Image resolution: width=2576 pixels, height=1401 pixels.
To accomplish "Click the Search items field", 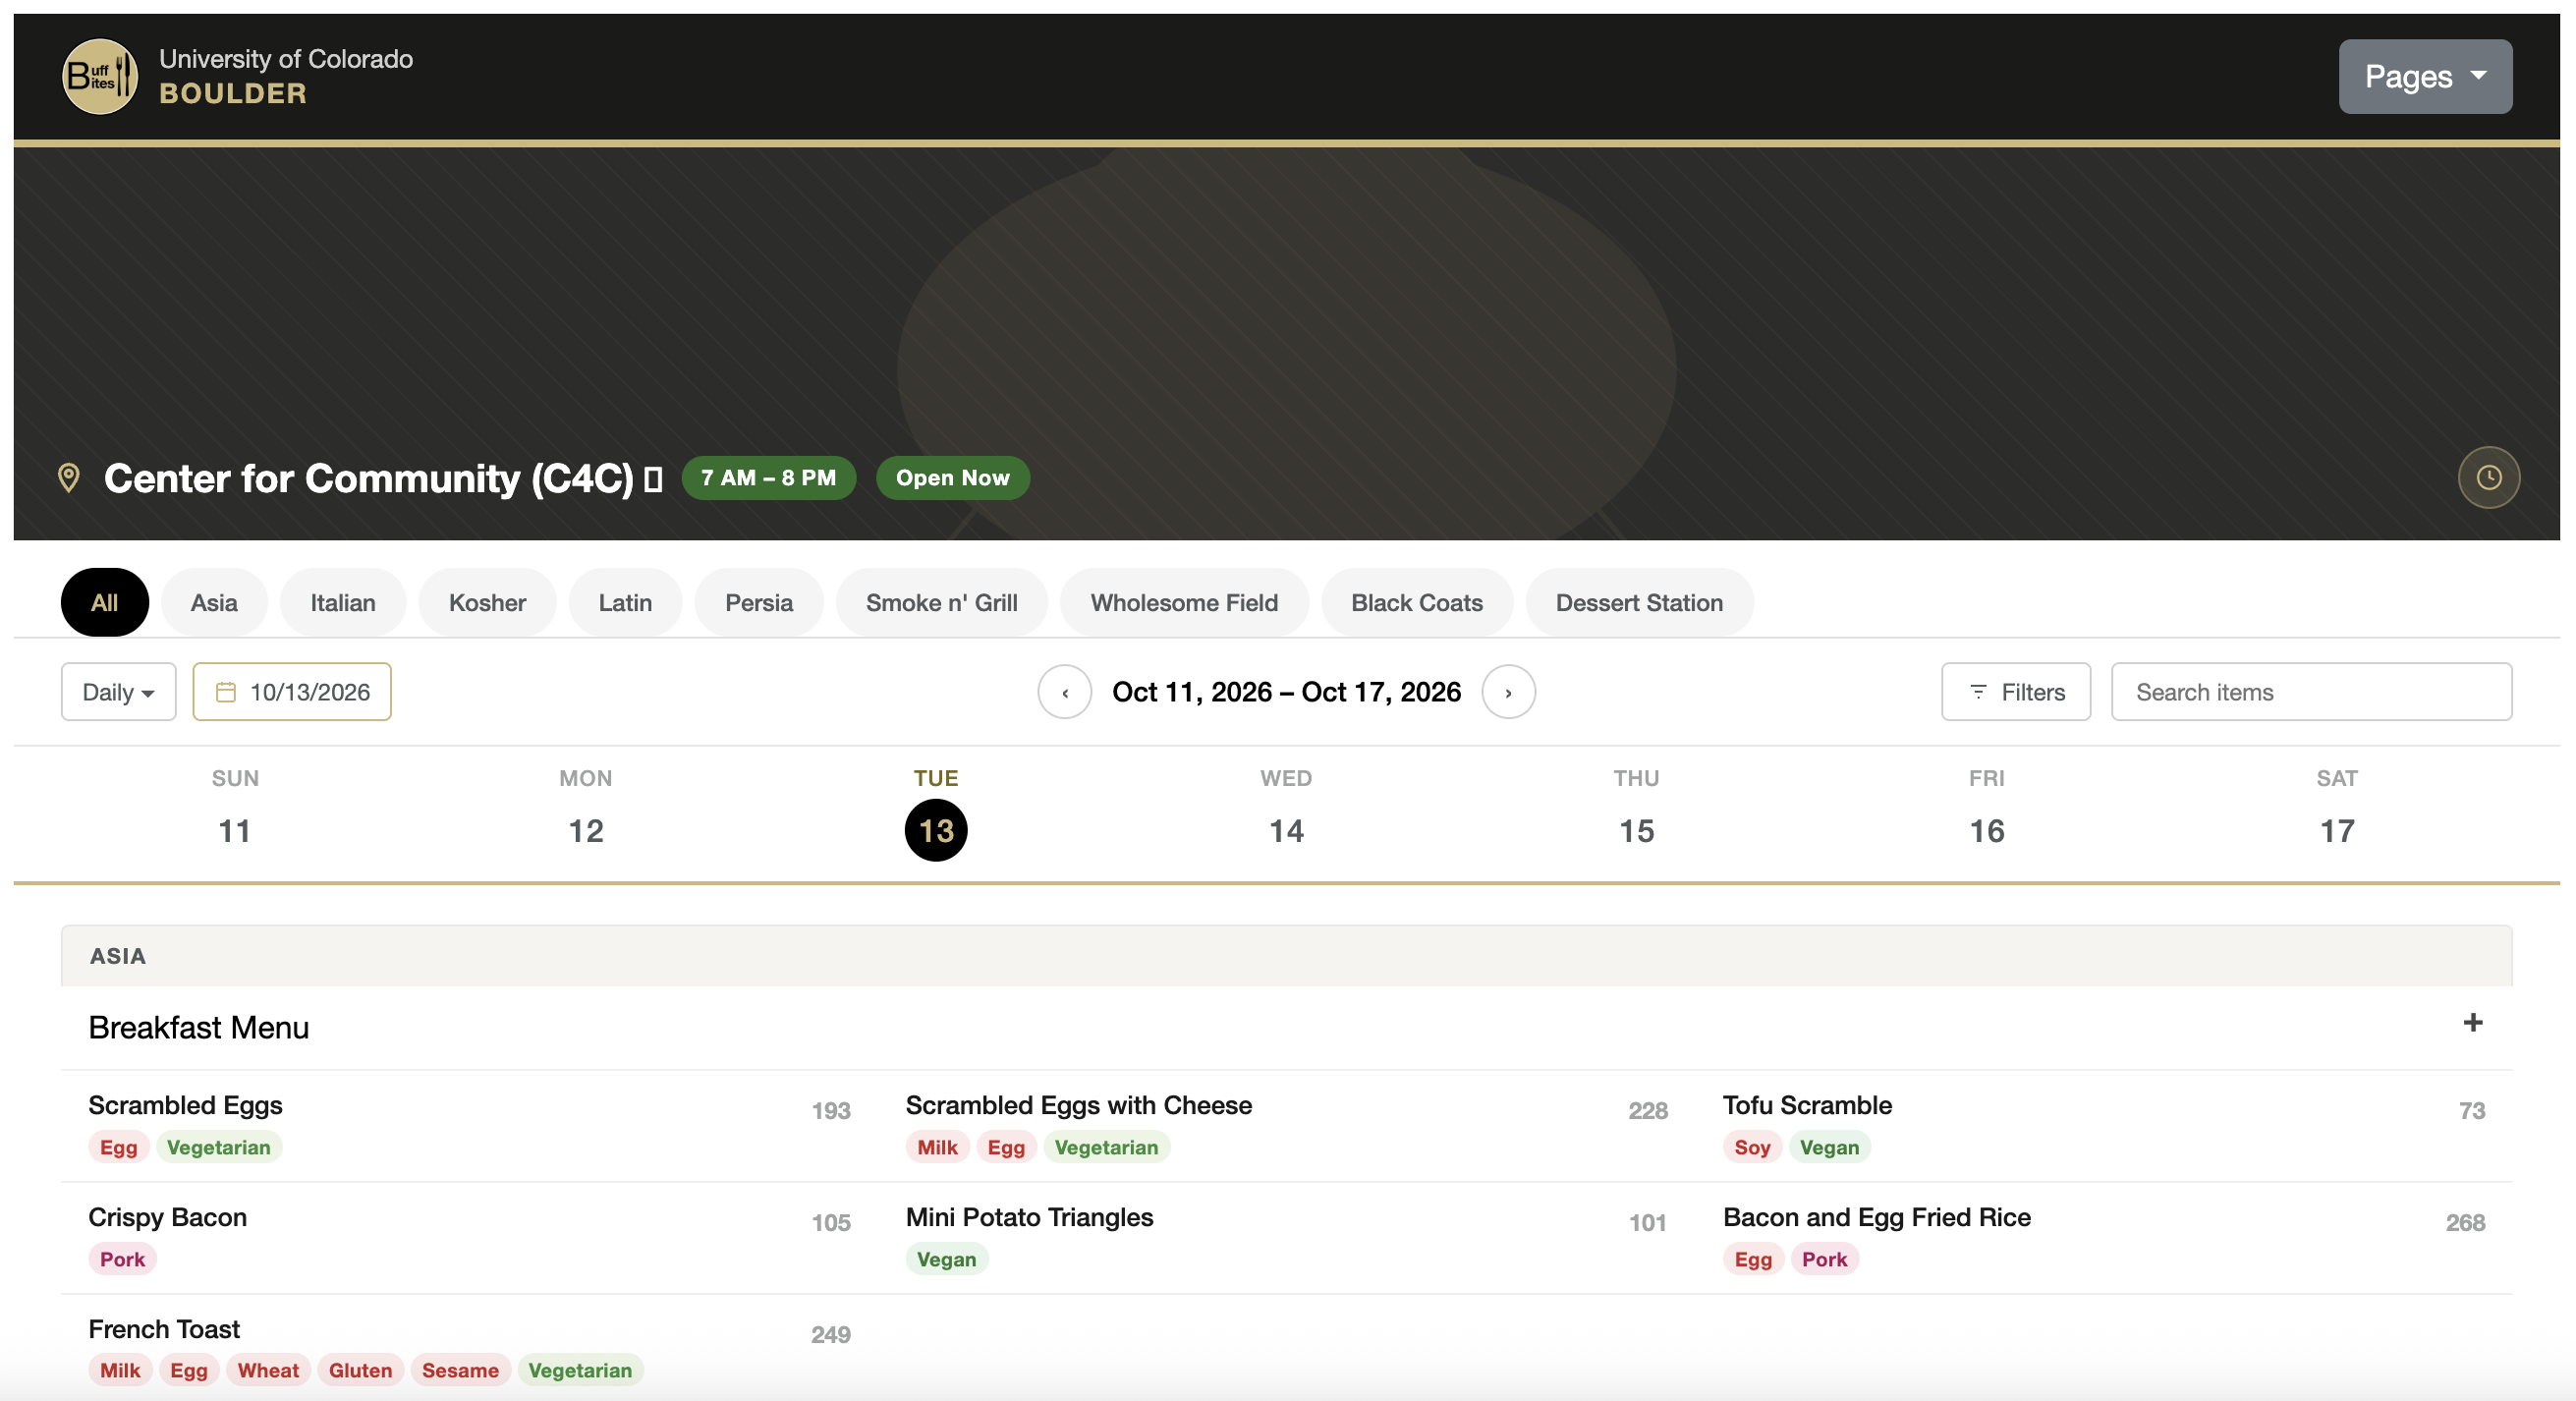I will (2311, 692).
